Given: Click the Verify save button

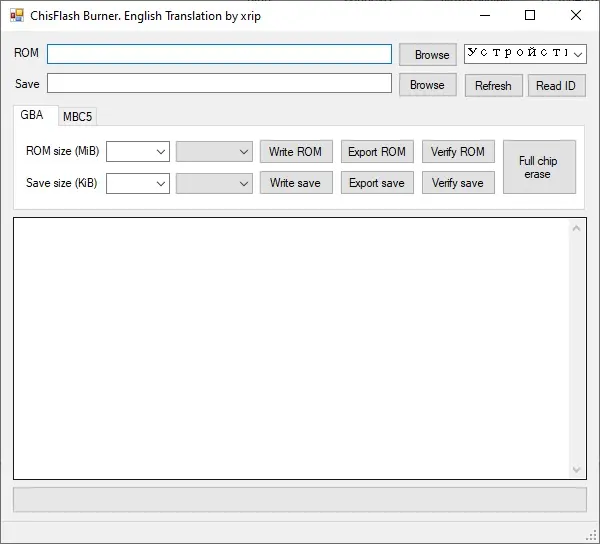Looking at the screenshot, I should point(458,183).
